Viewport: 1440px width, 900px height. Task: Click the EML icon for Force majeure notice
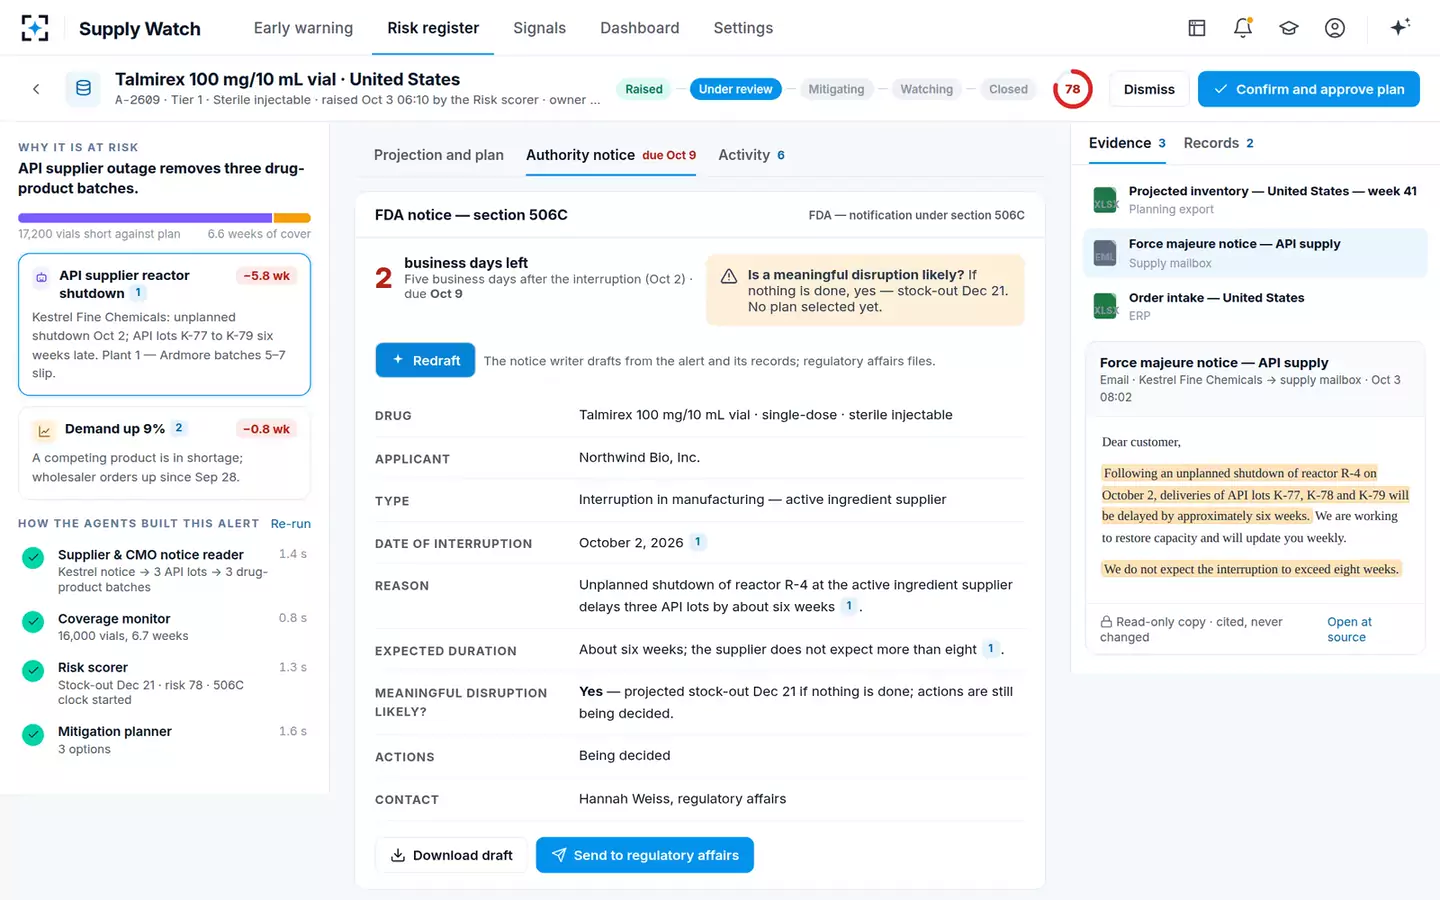(1105, 253)
